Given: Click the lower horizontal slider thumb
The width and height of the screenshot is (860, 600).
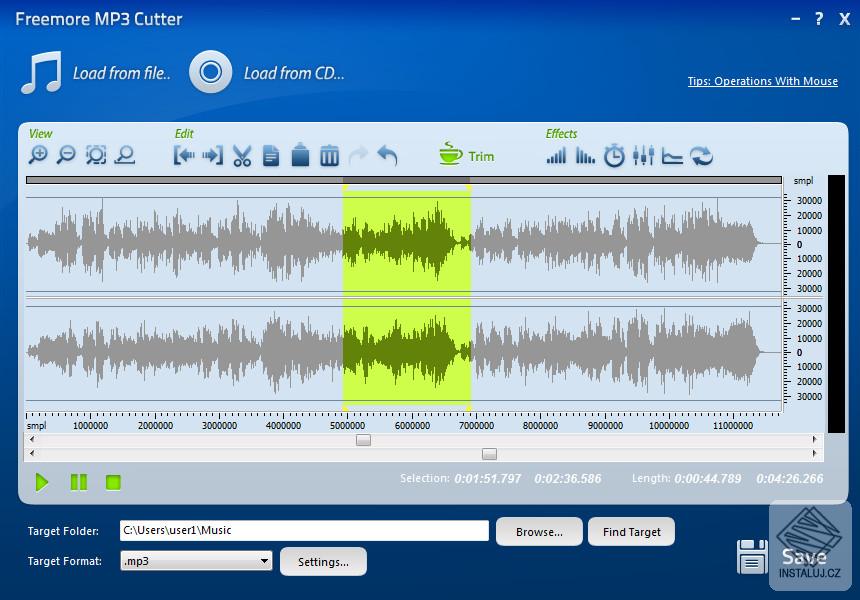Looking at the screenshot, I should [489, 454].
